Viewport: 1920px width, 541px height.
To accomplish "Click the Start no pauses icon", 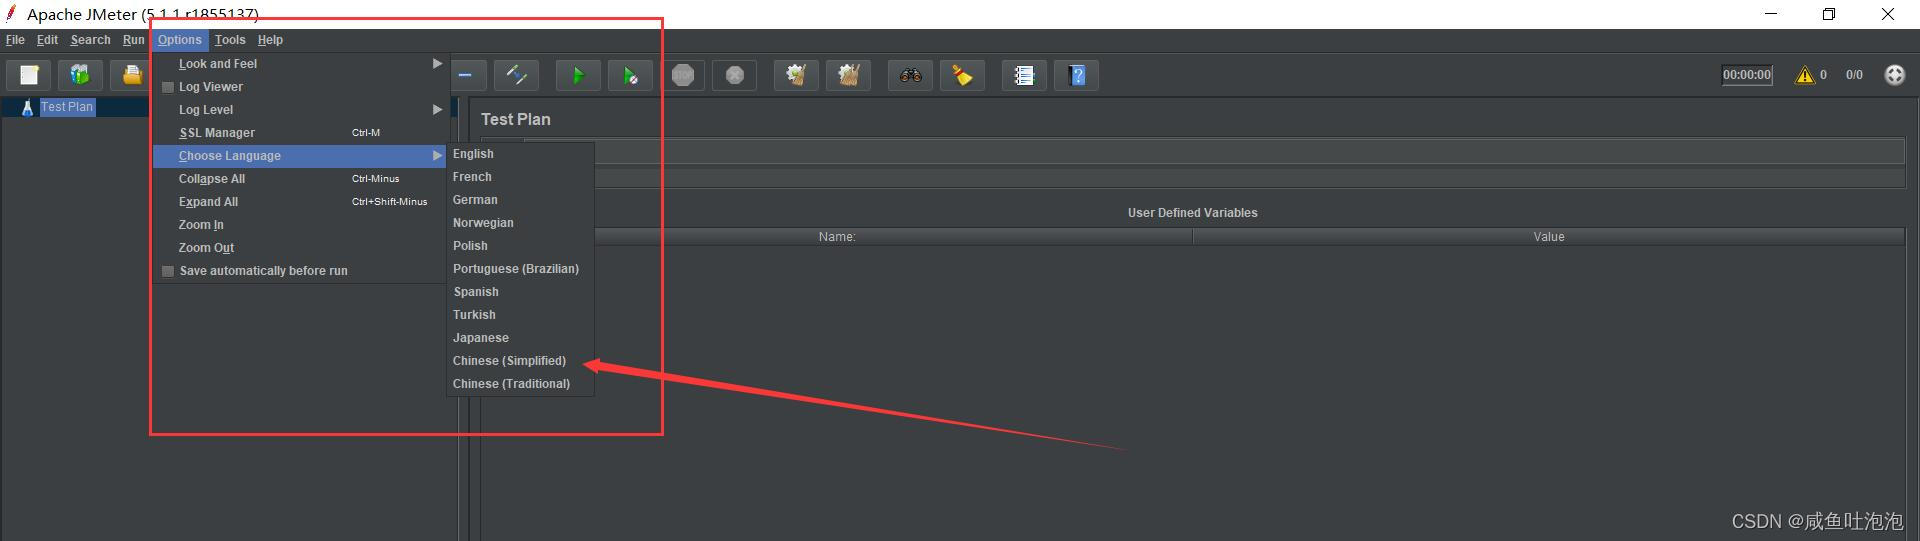I will 630,75.
